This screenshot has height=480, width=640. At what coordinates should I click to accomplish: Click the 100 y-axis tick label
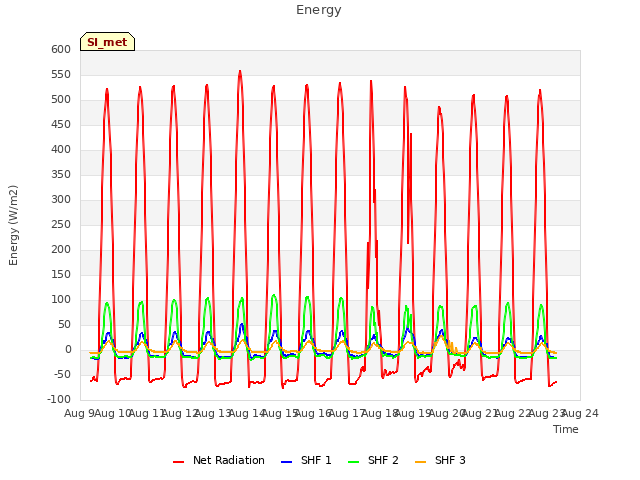[x=61, y=300]
